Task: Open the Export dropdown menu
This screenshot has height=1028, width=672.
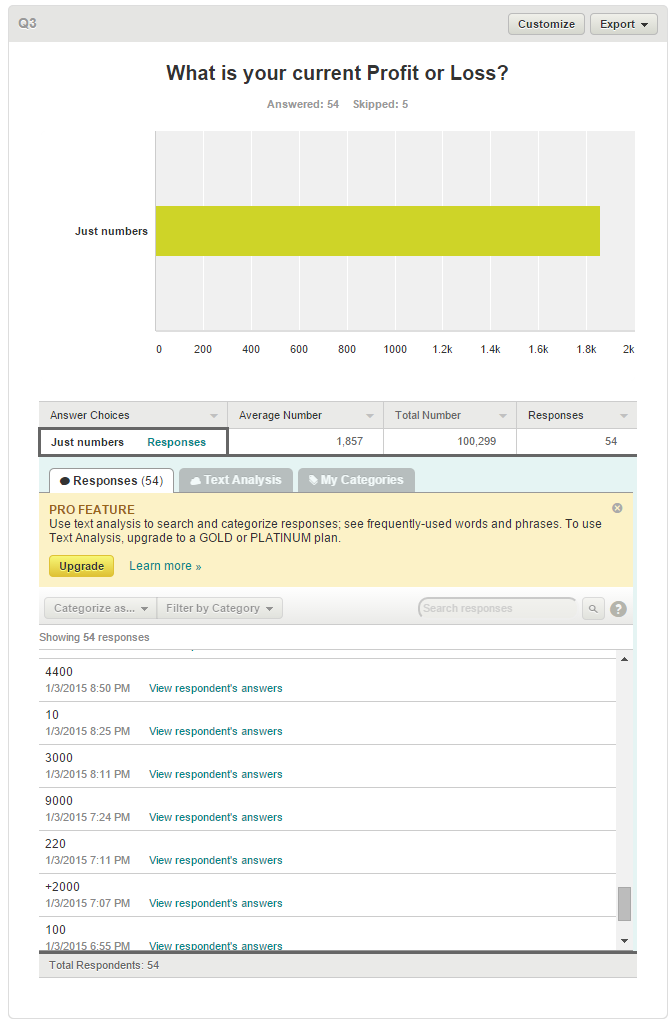Action: click(x=623, y=24)
